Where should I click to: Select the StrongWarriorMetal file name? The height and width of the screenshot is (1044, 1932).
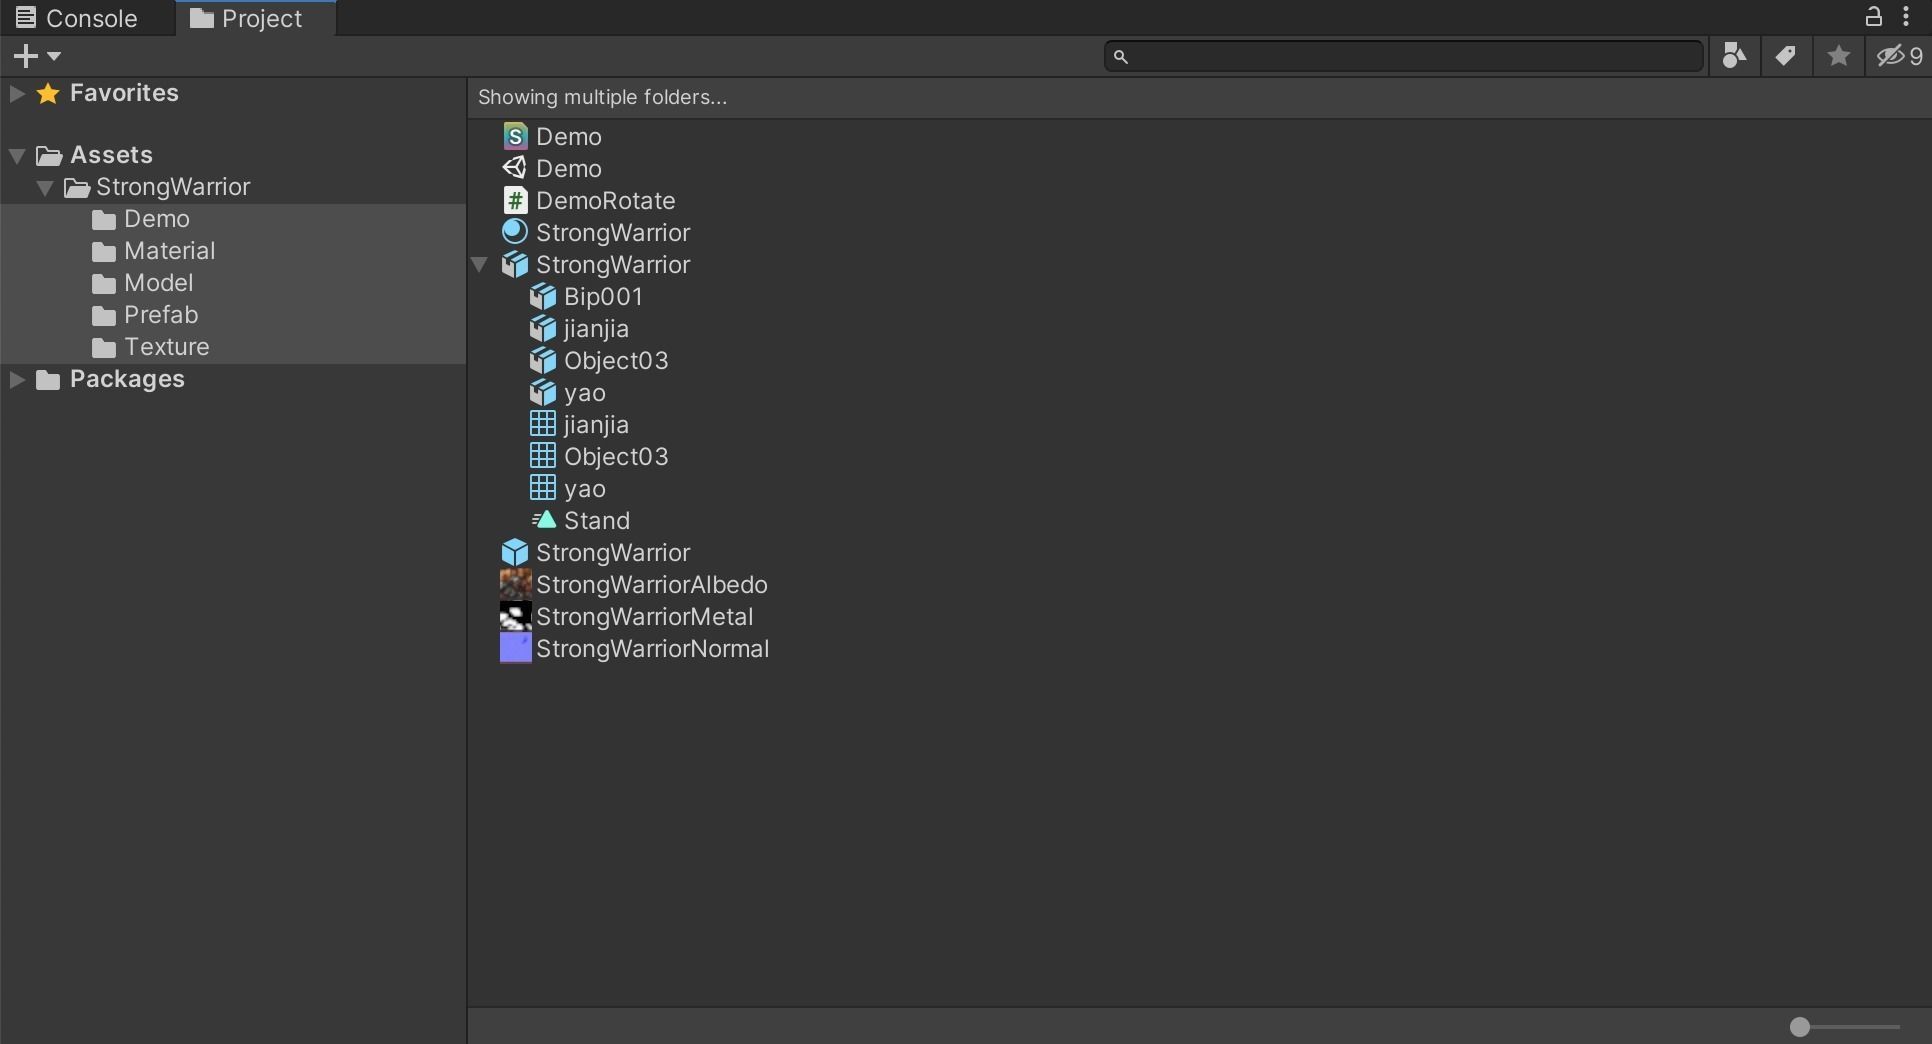point(645,617)
